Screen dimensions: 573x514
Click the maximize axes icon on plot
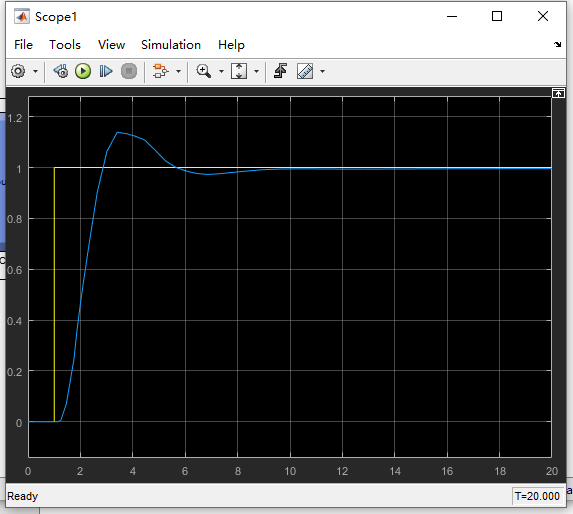(x=558, y=94)
